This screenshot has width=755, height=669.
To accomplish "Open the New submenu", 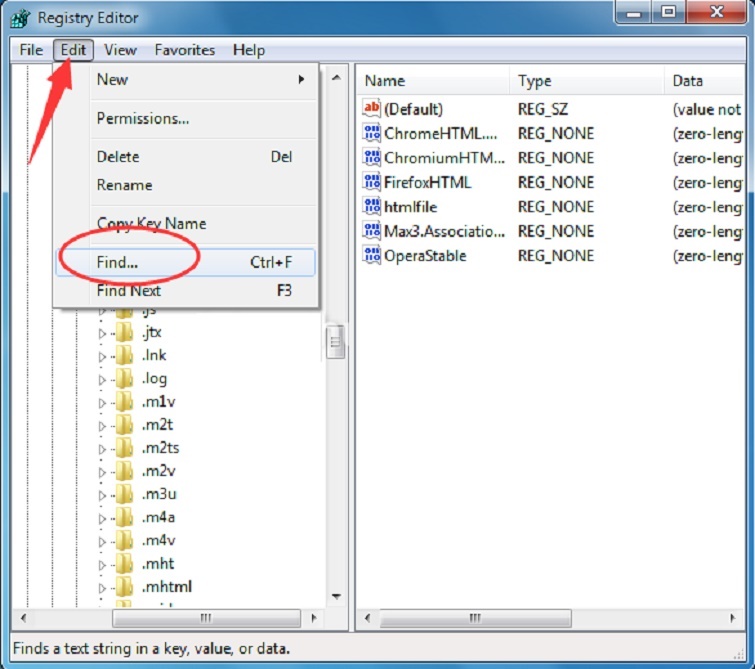I will click(200, 80).
